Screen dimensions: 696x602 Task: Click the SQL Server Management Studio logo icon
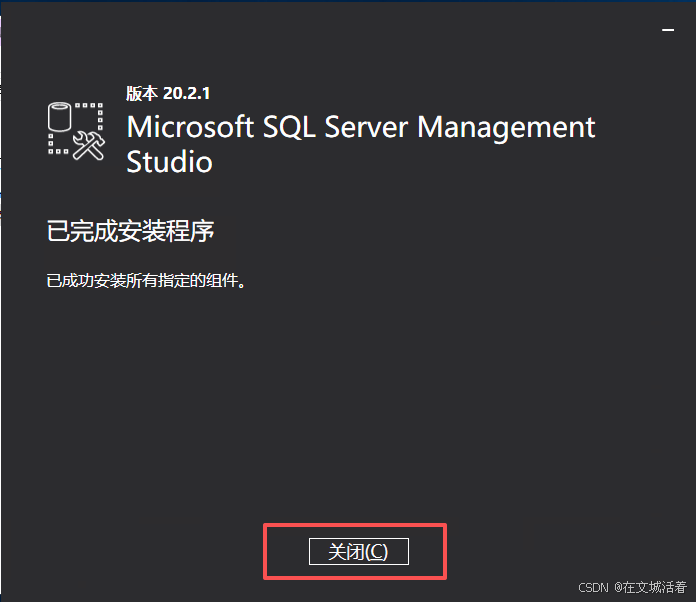(76, 131)
